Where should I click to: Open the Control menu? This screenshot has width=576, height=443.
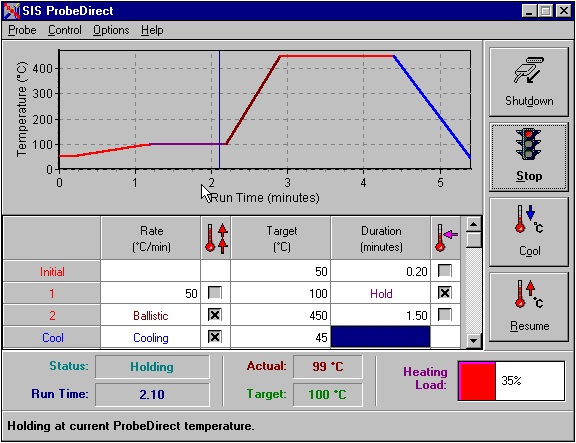[x=65, y=30]
